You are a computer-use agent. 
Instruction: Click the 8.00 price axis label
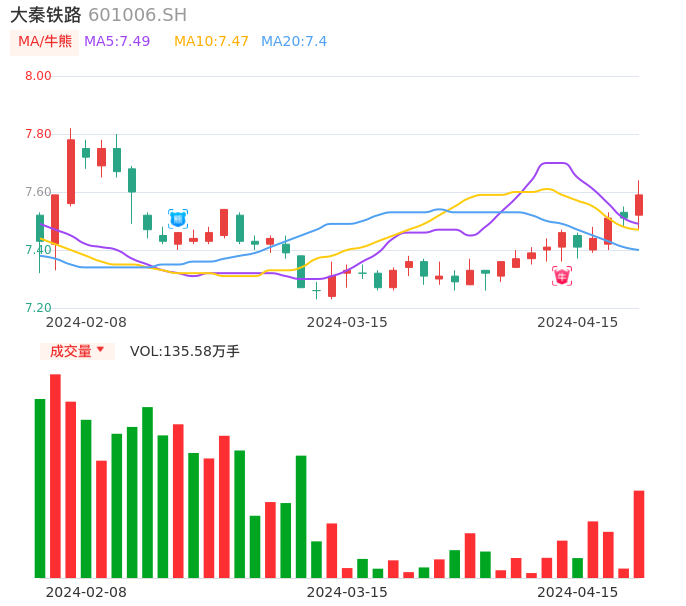pos(38,76)
